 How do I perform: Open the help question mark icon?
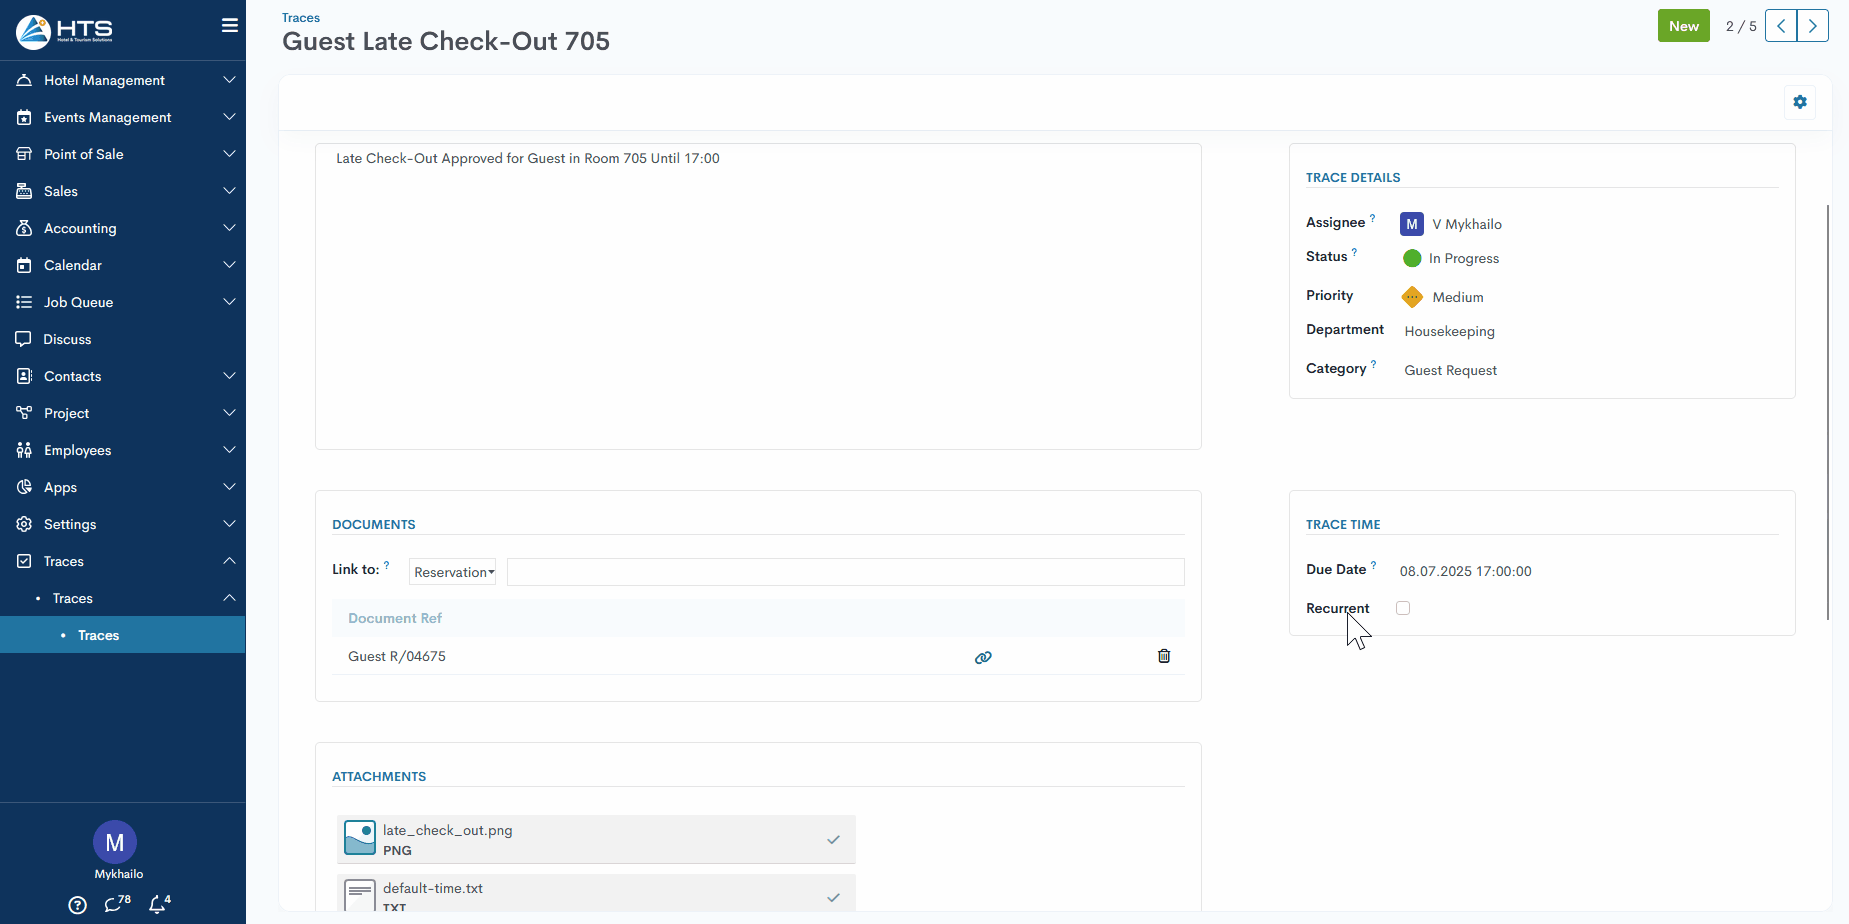77,905
